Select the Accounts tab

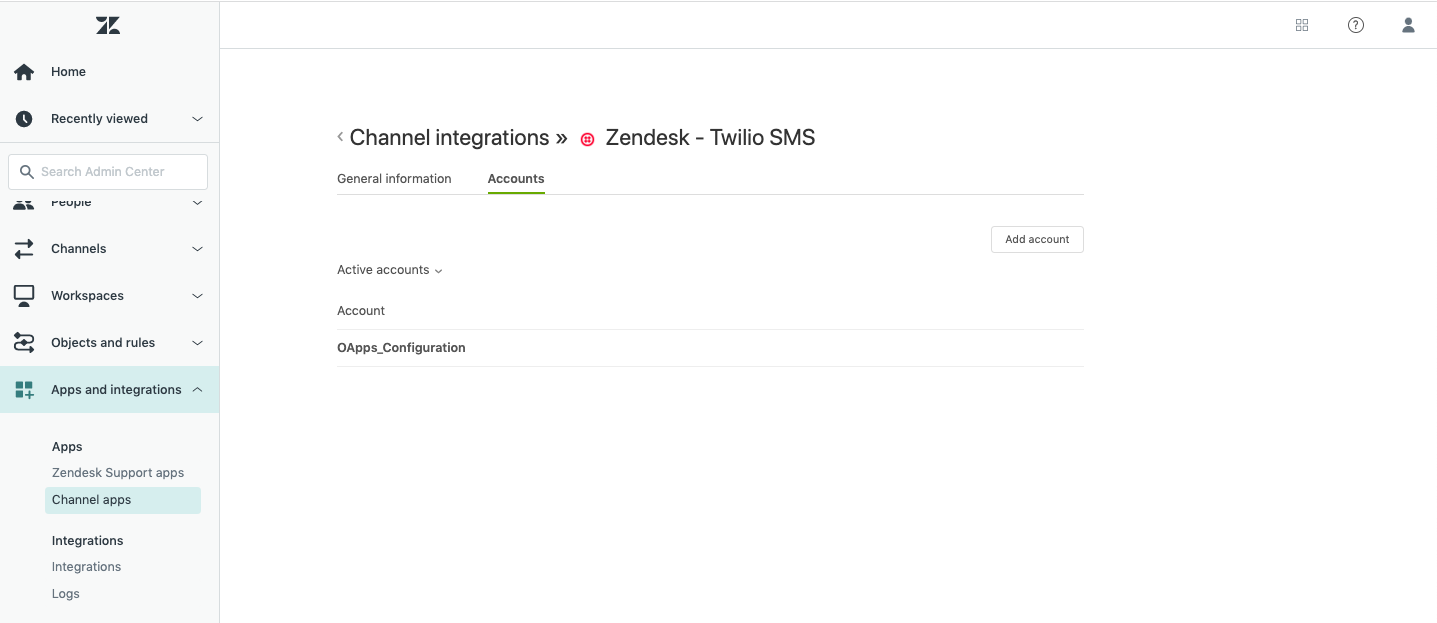tap(516, 179)
